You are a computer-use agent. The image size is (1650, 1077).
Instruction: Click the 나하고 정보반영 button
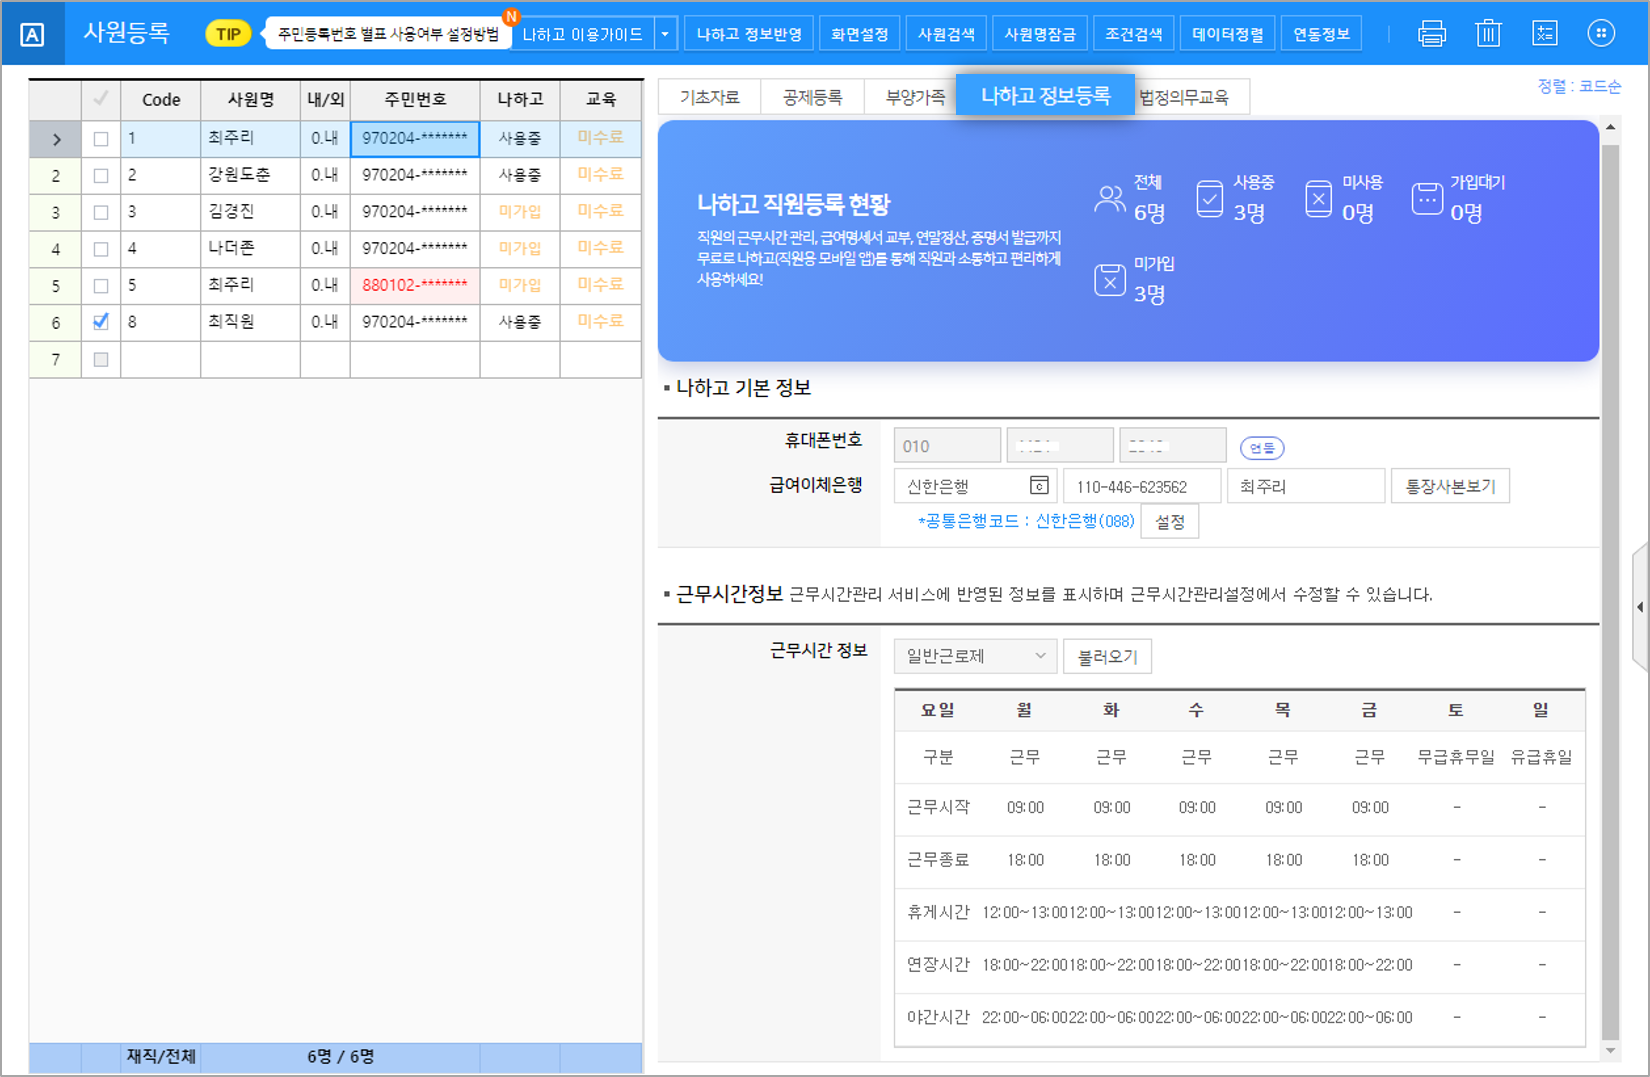pyautogui.click(x=748, y=34)
